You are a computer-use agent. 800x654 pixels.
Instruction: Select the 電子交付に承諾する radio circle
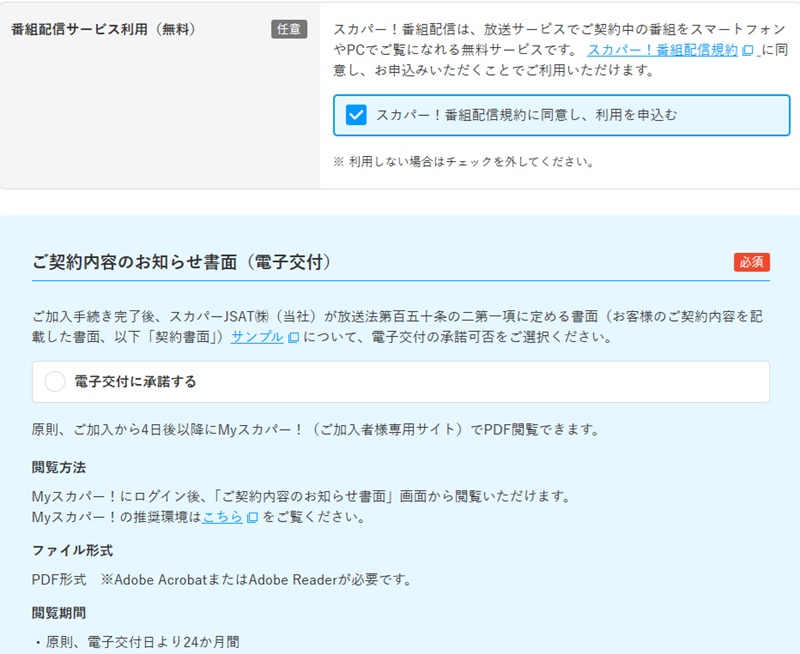point(55,382)
